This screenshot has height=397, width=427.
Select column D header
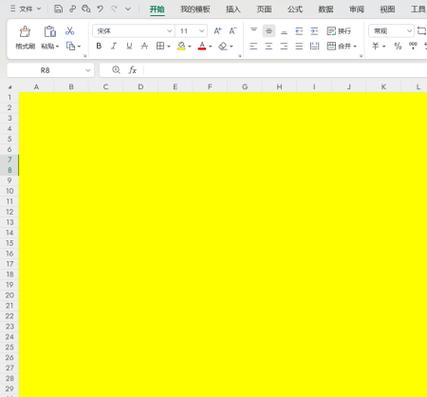141,87
